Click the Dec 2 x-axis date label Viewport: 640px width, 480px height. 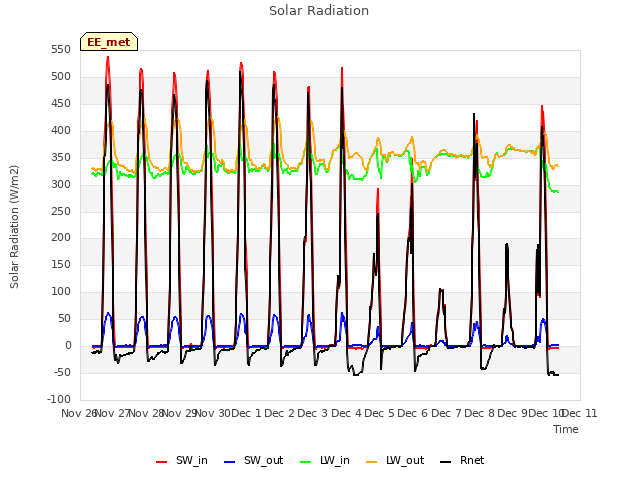pos(280,413)
